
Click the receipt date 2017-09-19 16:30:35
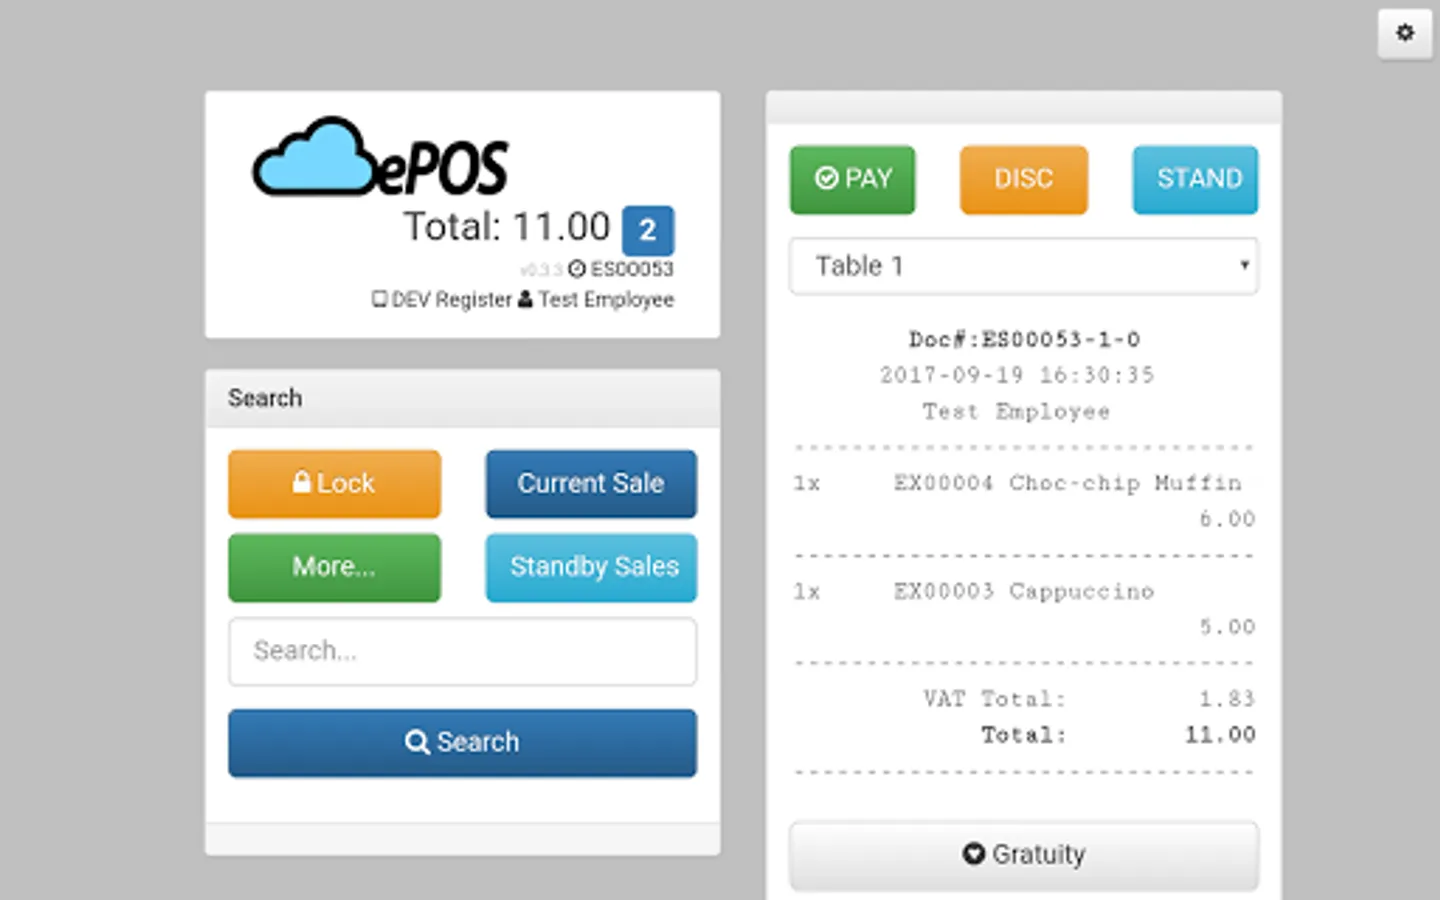1017,375
